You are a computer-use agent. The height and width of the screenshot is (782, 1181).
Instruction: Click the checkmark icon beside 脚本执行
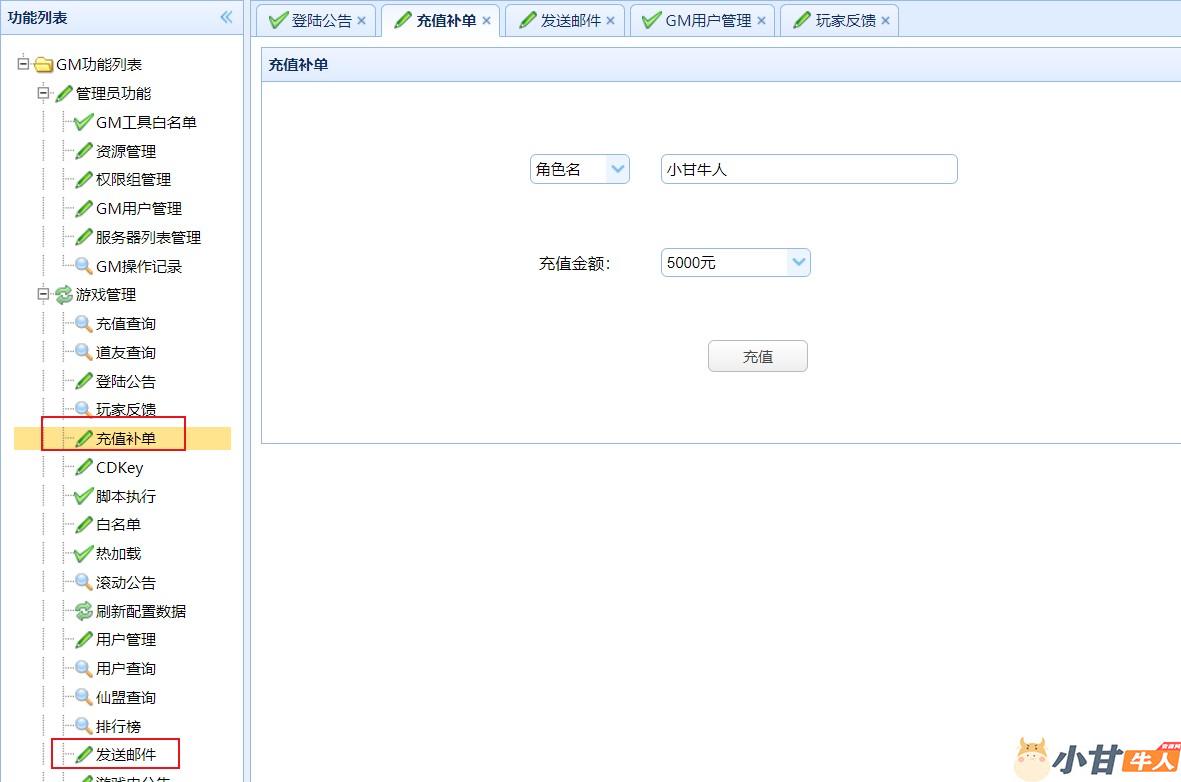pyautogui.click(x=84, y=496)
